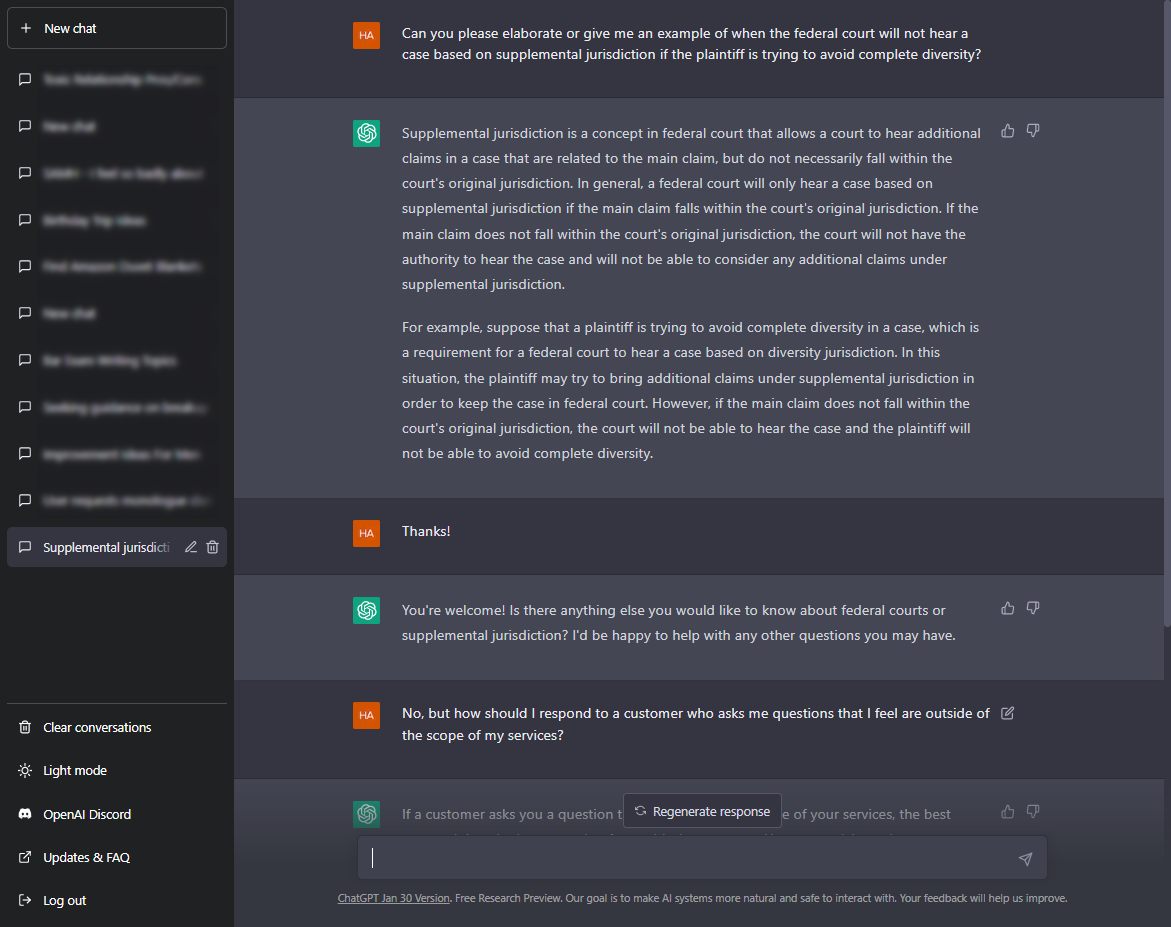Click thumbs up on supplemental jurisdiction answer

point(1007,131)
